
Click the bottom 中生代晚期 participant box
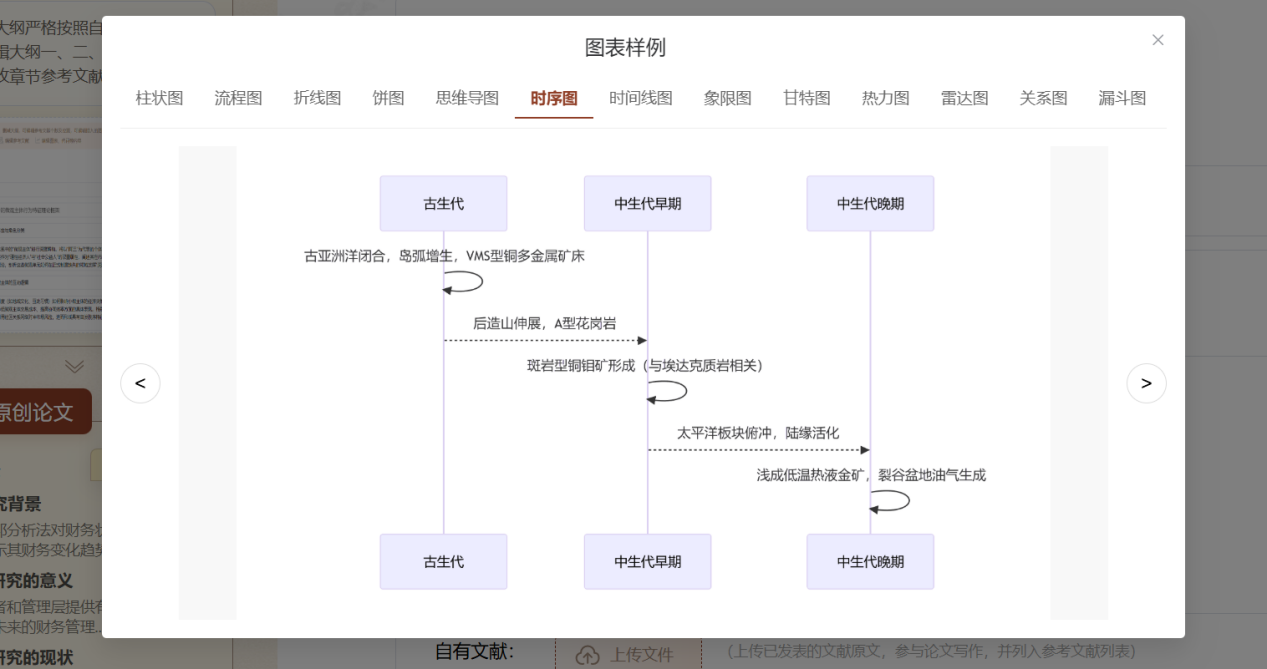click(x=870, y=561)
